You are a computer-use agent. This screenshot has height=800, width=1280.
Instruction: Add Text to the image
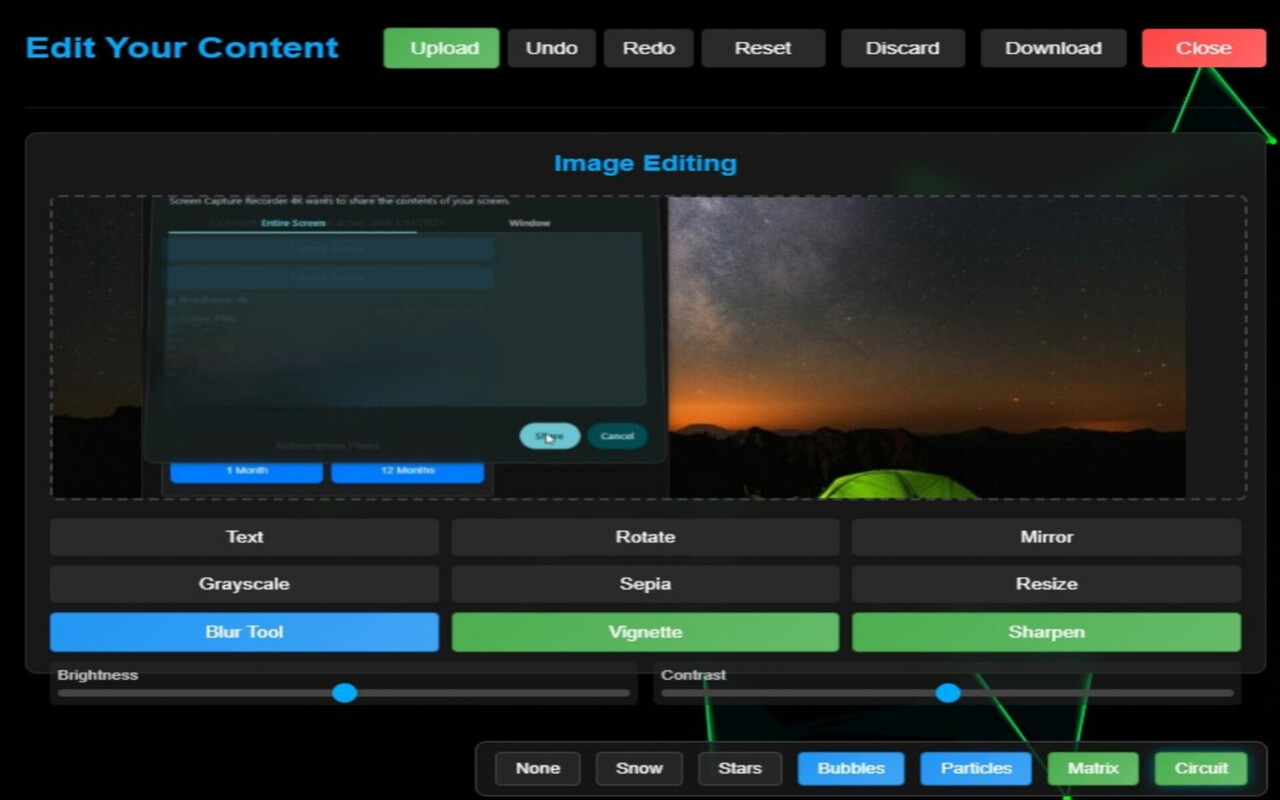244,537
